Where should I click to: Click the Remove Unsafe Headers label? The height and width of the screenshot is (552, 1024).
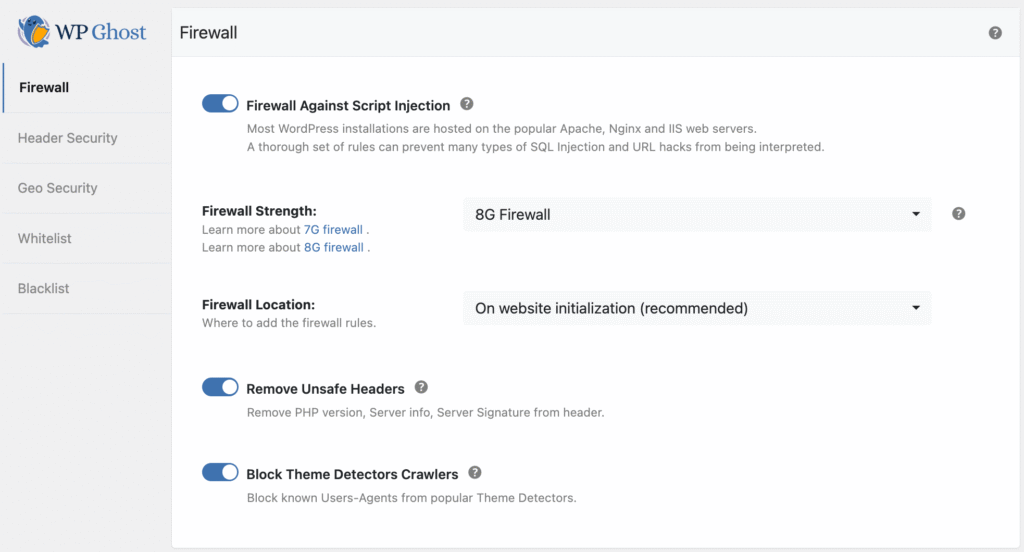point(325,389)
